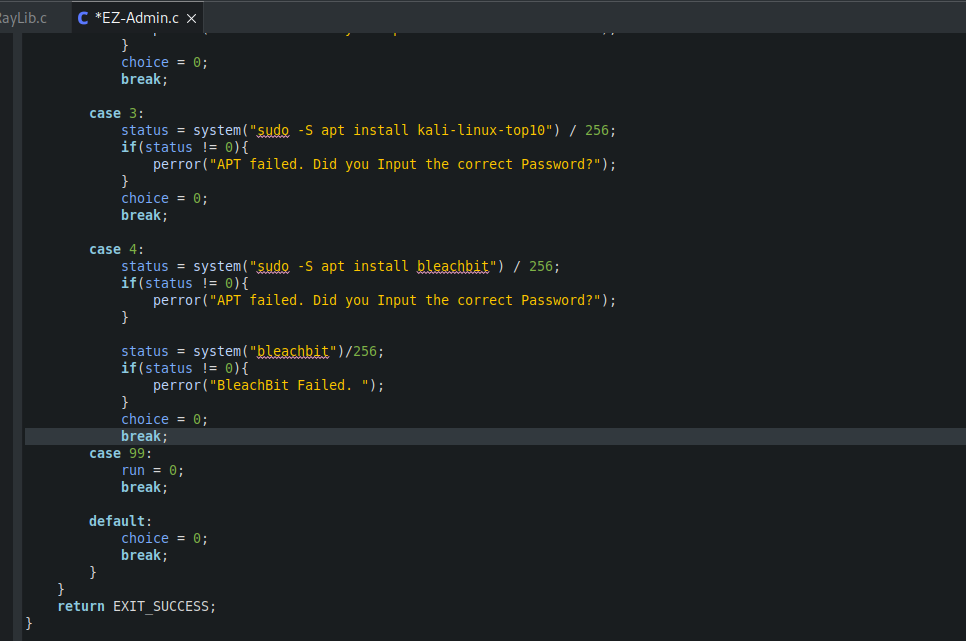Click the 'kali-linux-top10' string text
This screenshot has width=966, height=641.
(480, 130)
